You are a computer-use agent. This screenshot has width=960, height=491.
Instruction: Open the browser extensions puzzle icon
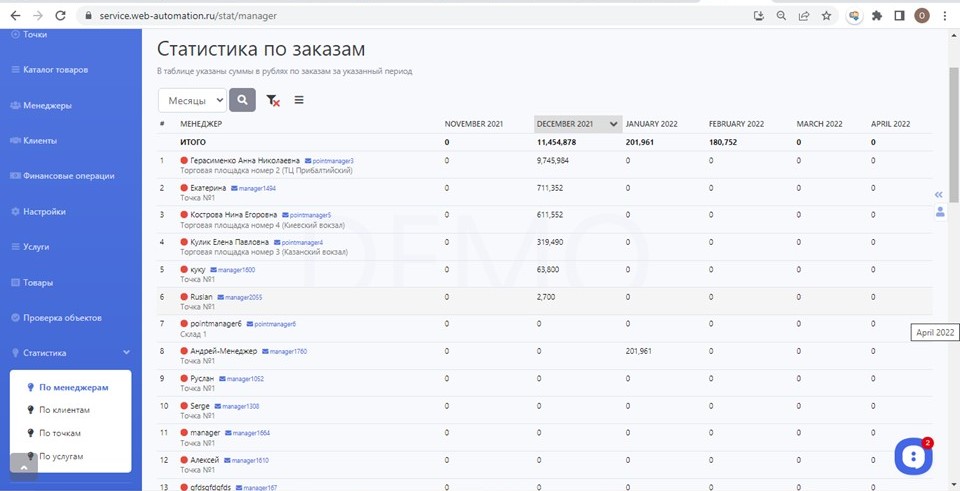(877, 16)
